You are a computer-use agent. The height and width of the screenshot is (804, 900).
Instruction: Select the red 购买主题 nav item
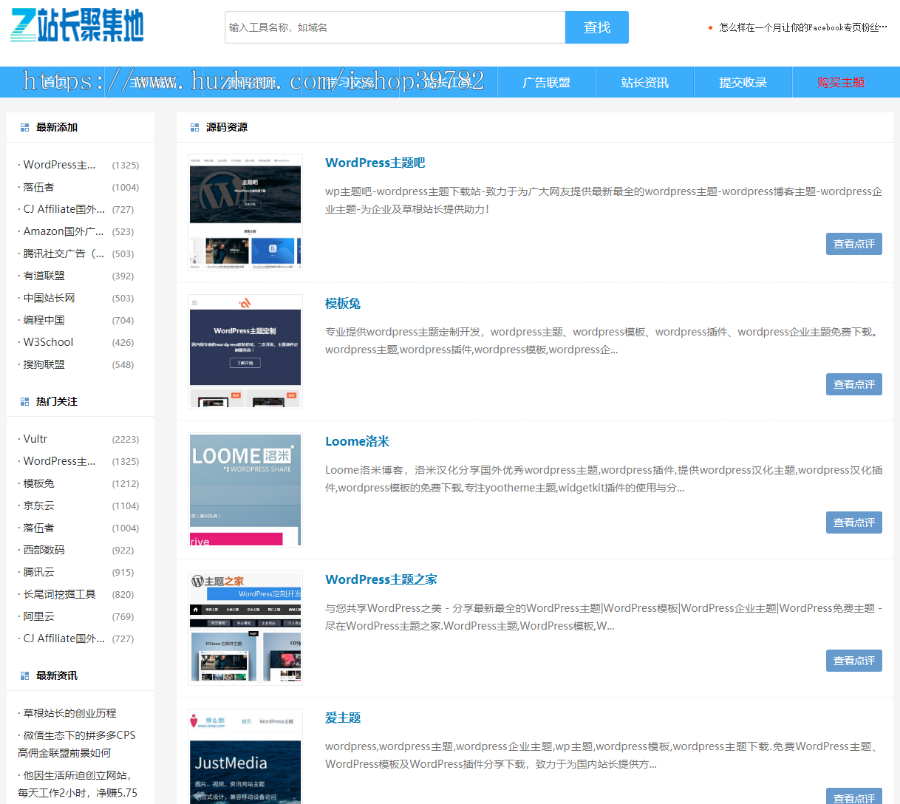[x=841, y=83]
